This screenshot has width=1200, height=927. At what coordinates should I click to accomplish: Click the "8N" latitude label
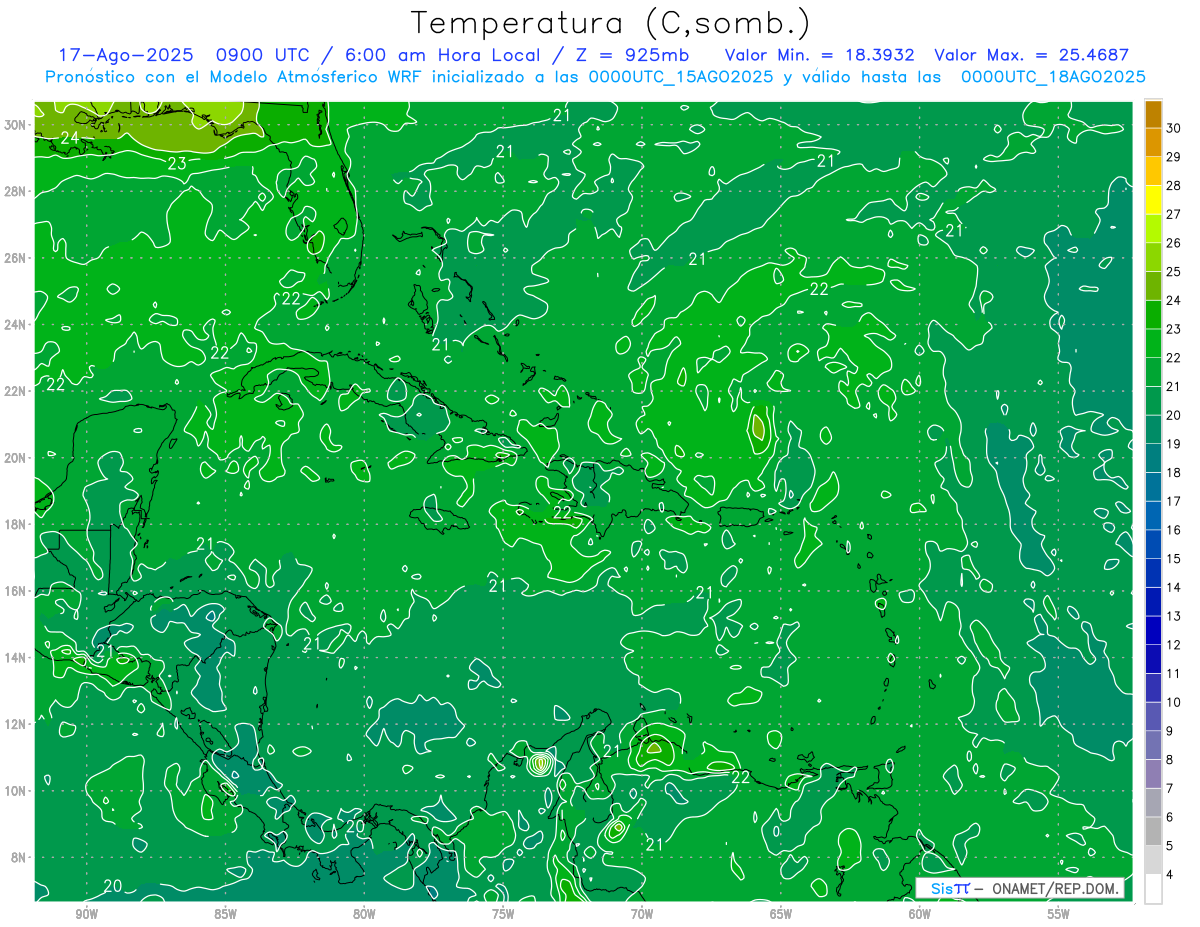(x=18, y=857)
